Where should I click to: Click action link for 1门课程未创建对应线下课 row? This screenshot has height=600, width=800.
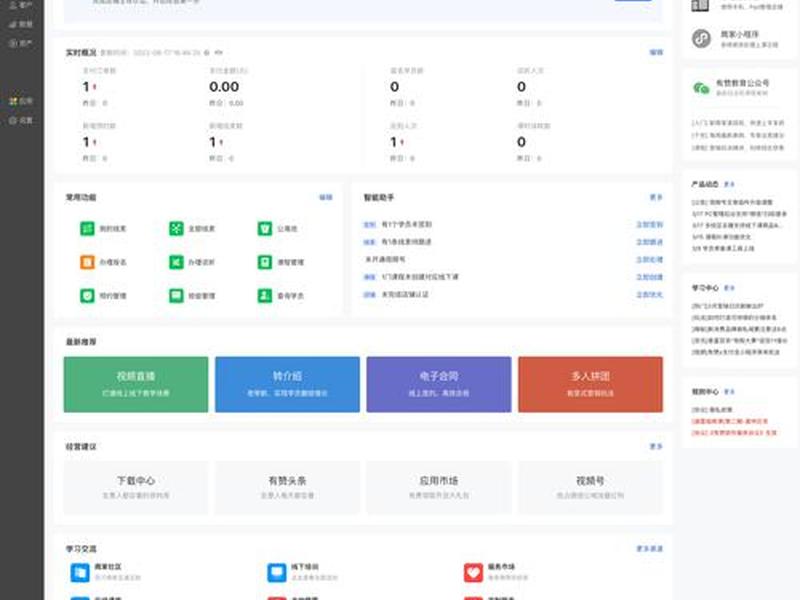click(x=649, y=277)
